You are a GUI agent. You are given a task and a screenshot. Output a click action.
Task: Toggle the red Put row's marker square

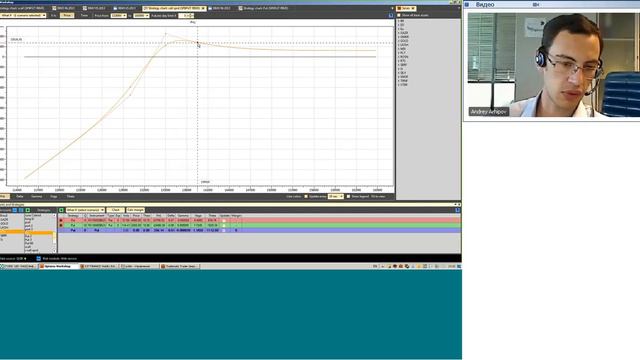[x=61, y=220]
